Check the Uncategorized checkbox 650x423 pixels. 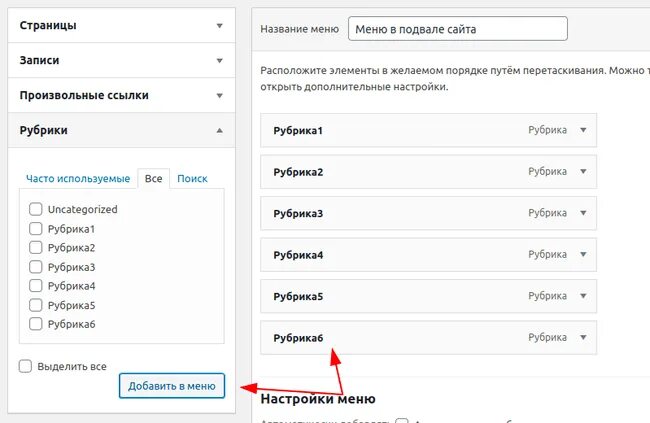click(36, 209)
